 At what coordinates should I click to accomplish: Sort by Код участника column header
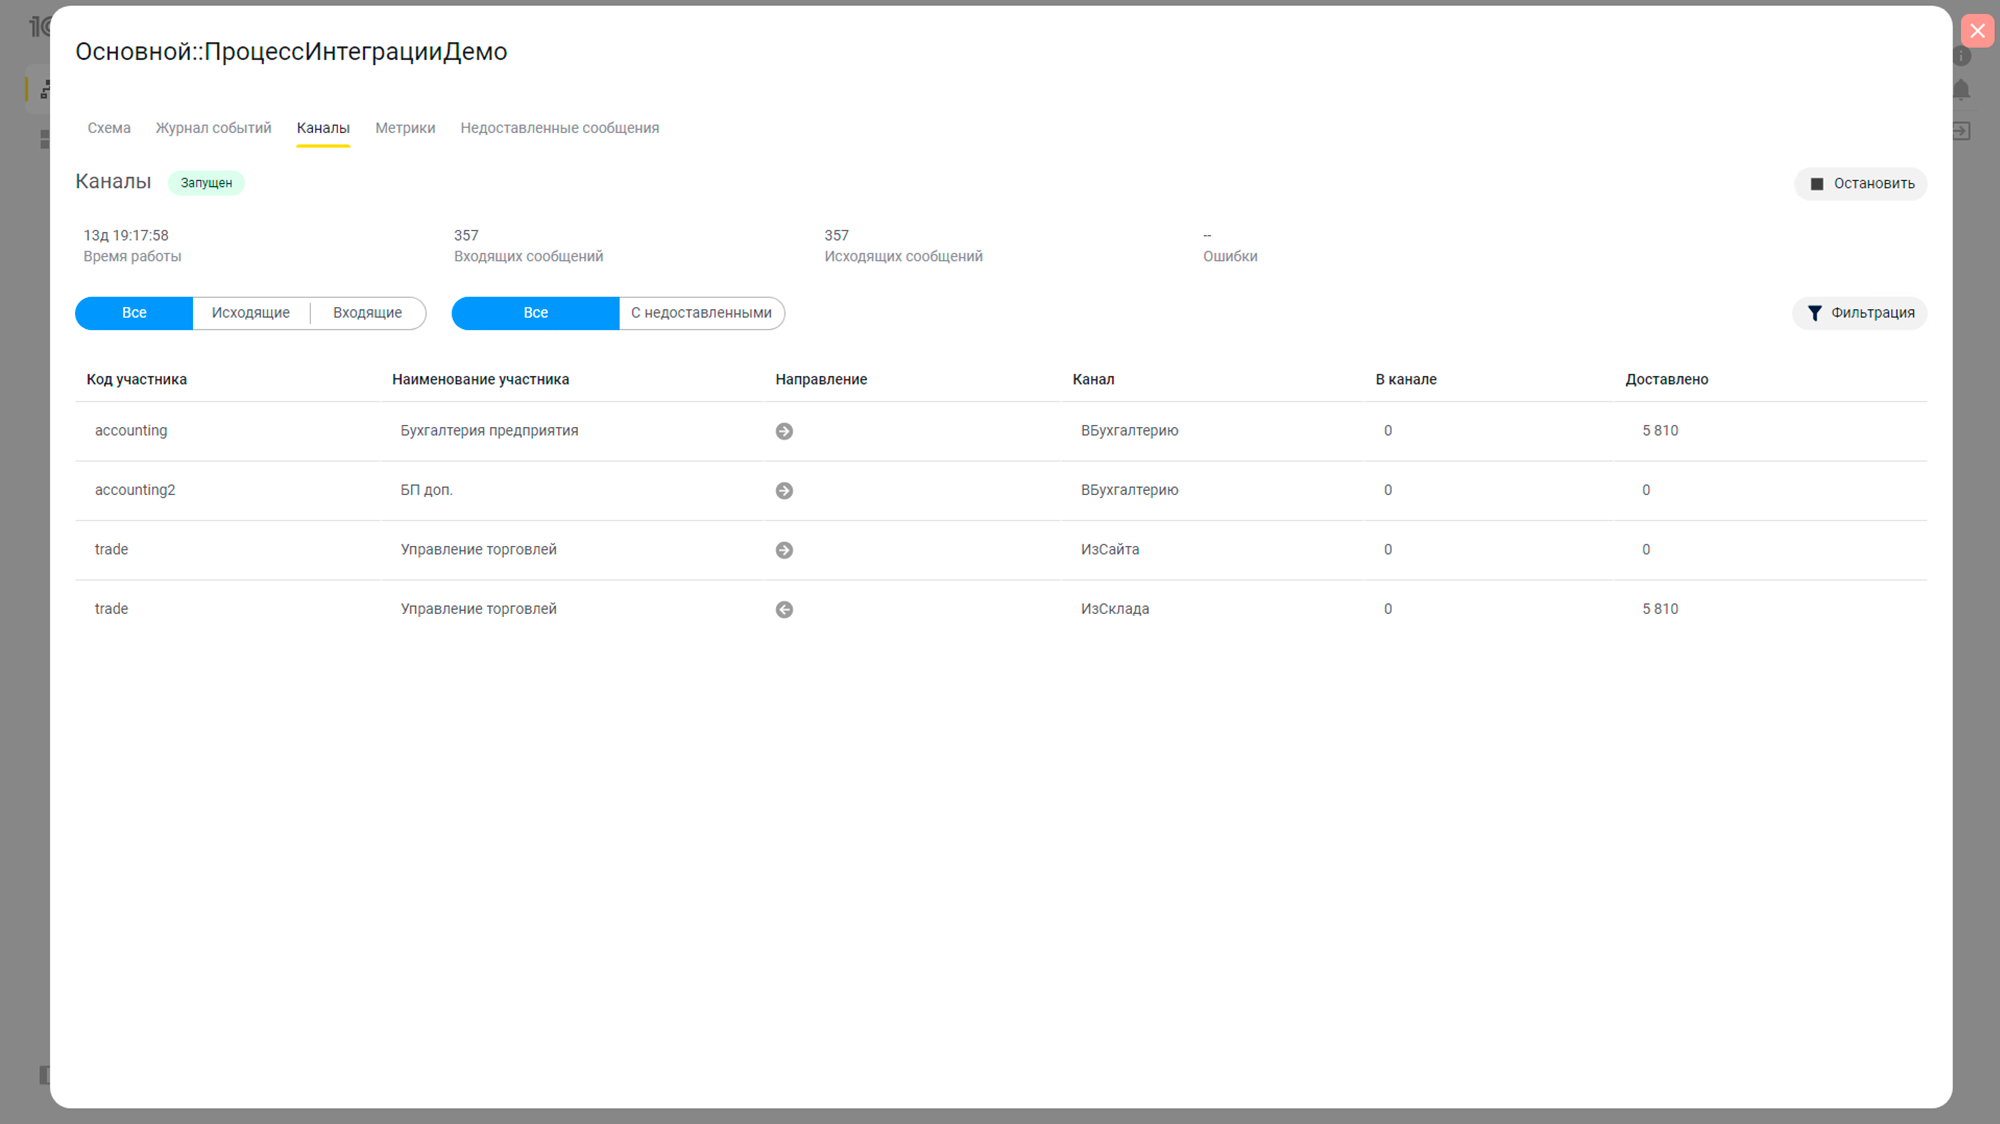tap(137, 380)
